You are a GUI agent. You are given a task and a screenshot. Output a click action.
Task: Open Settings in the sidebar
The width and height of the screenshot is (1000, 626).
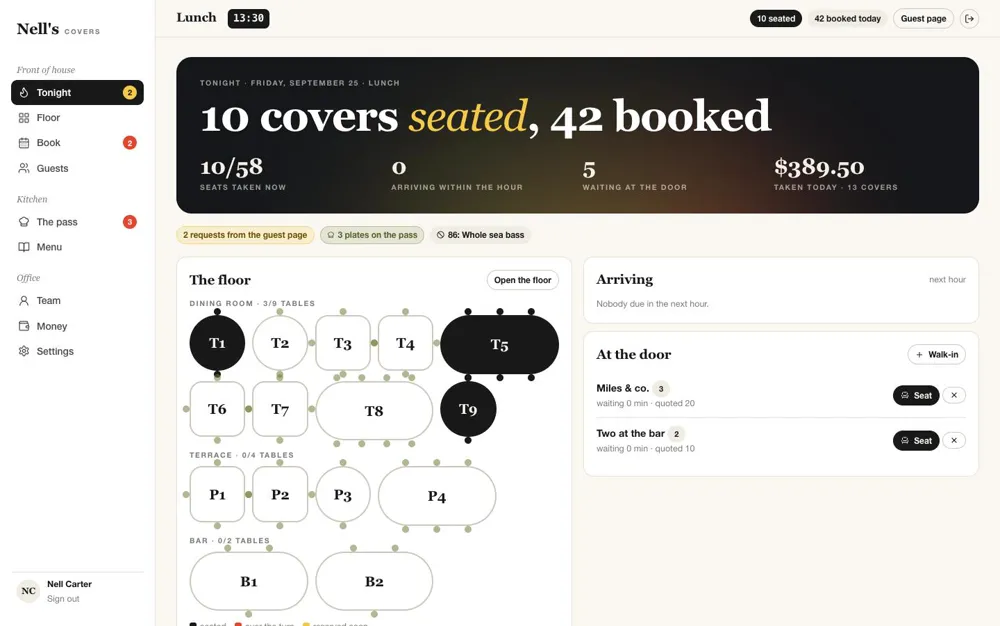point(77,351)
